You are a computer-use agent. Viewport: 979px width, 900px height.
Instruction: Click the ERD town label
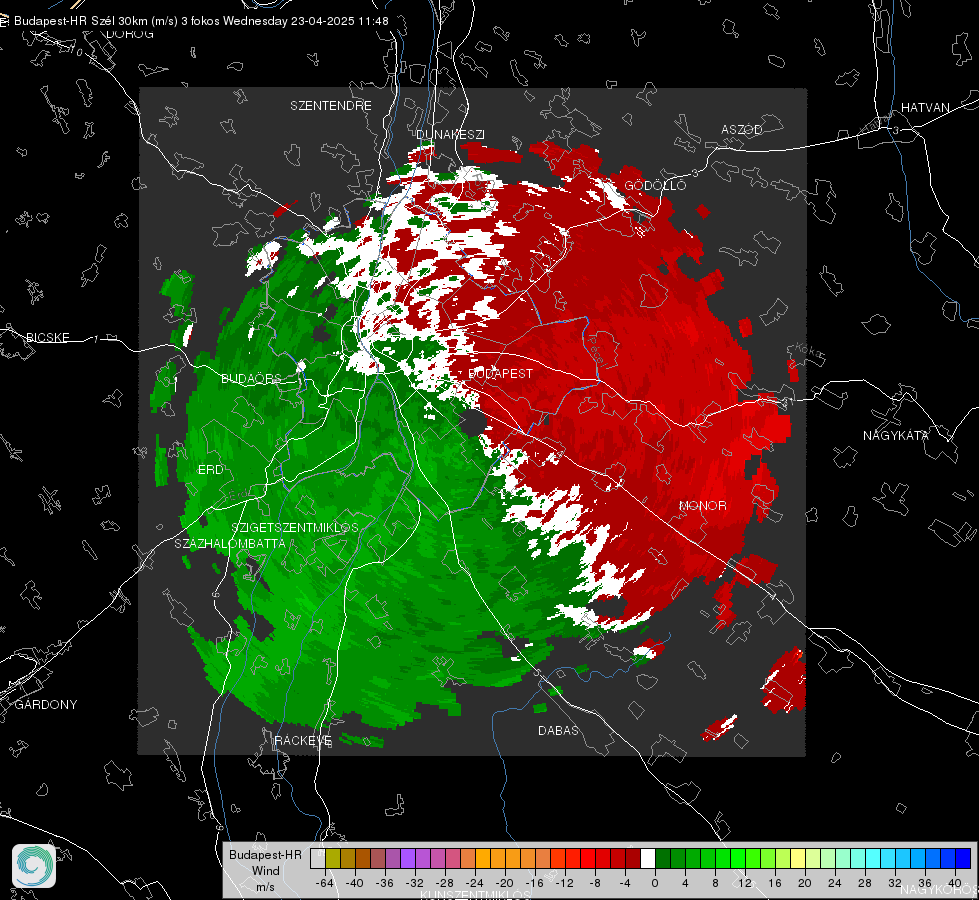tap(210, 470)
